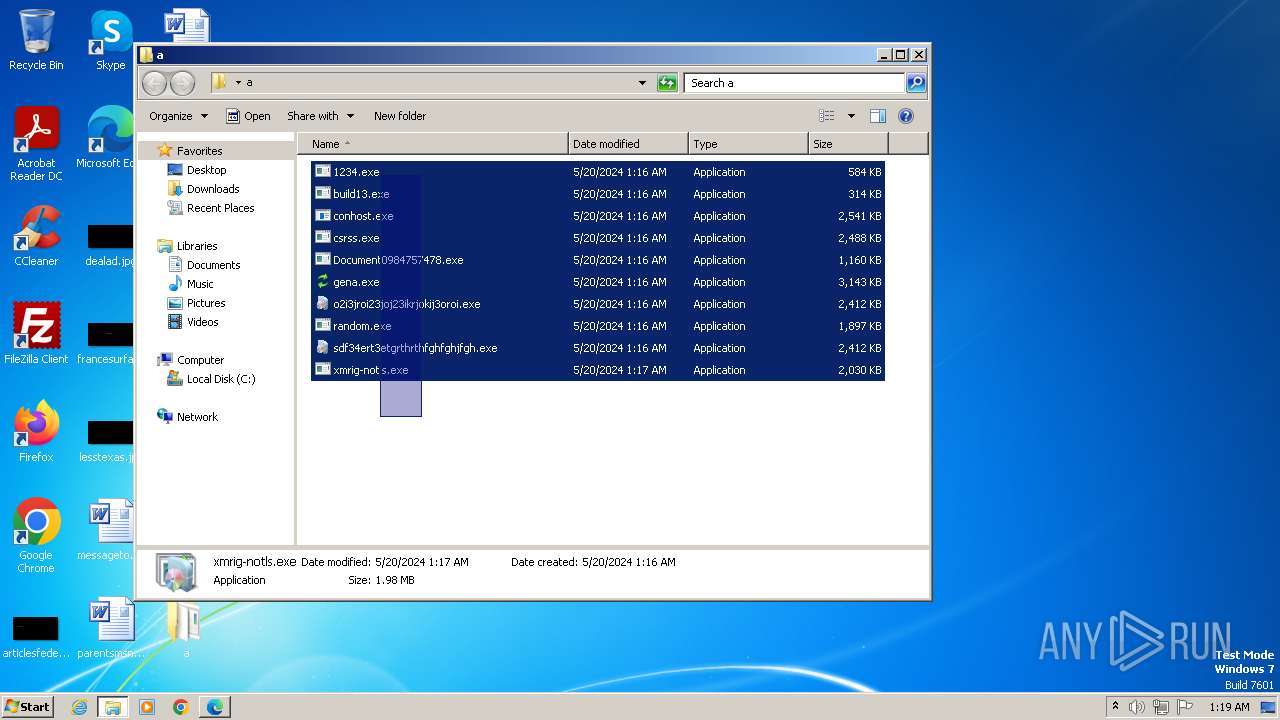Sort by Date modified column header
1280x720 pixels.
tap(628, 144)
